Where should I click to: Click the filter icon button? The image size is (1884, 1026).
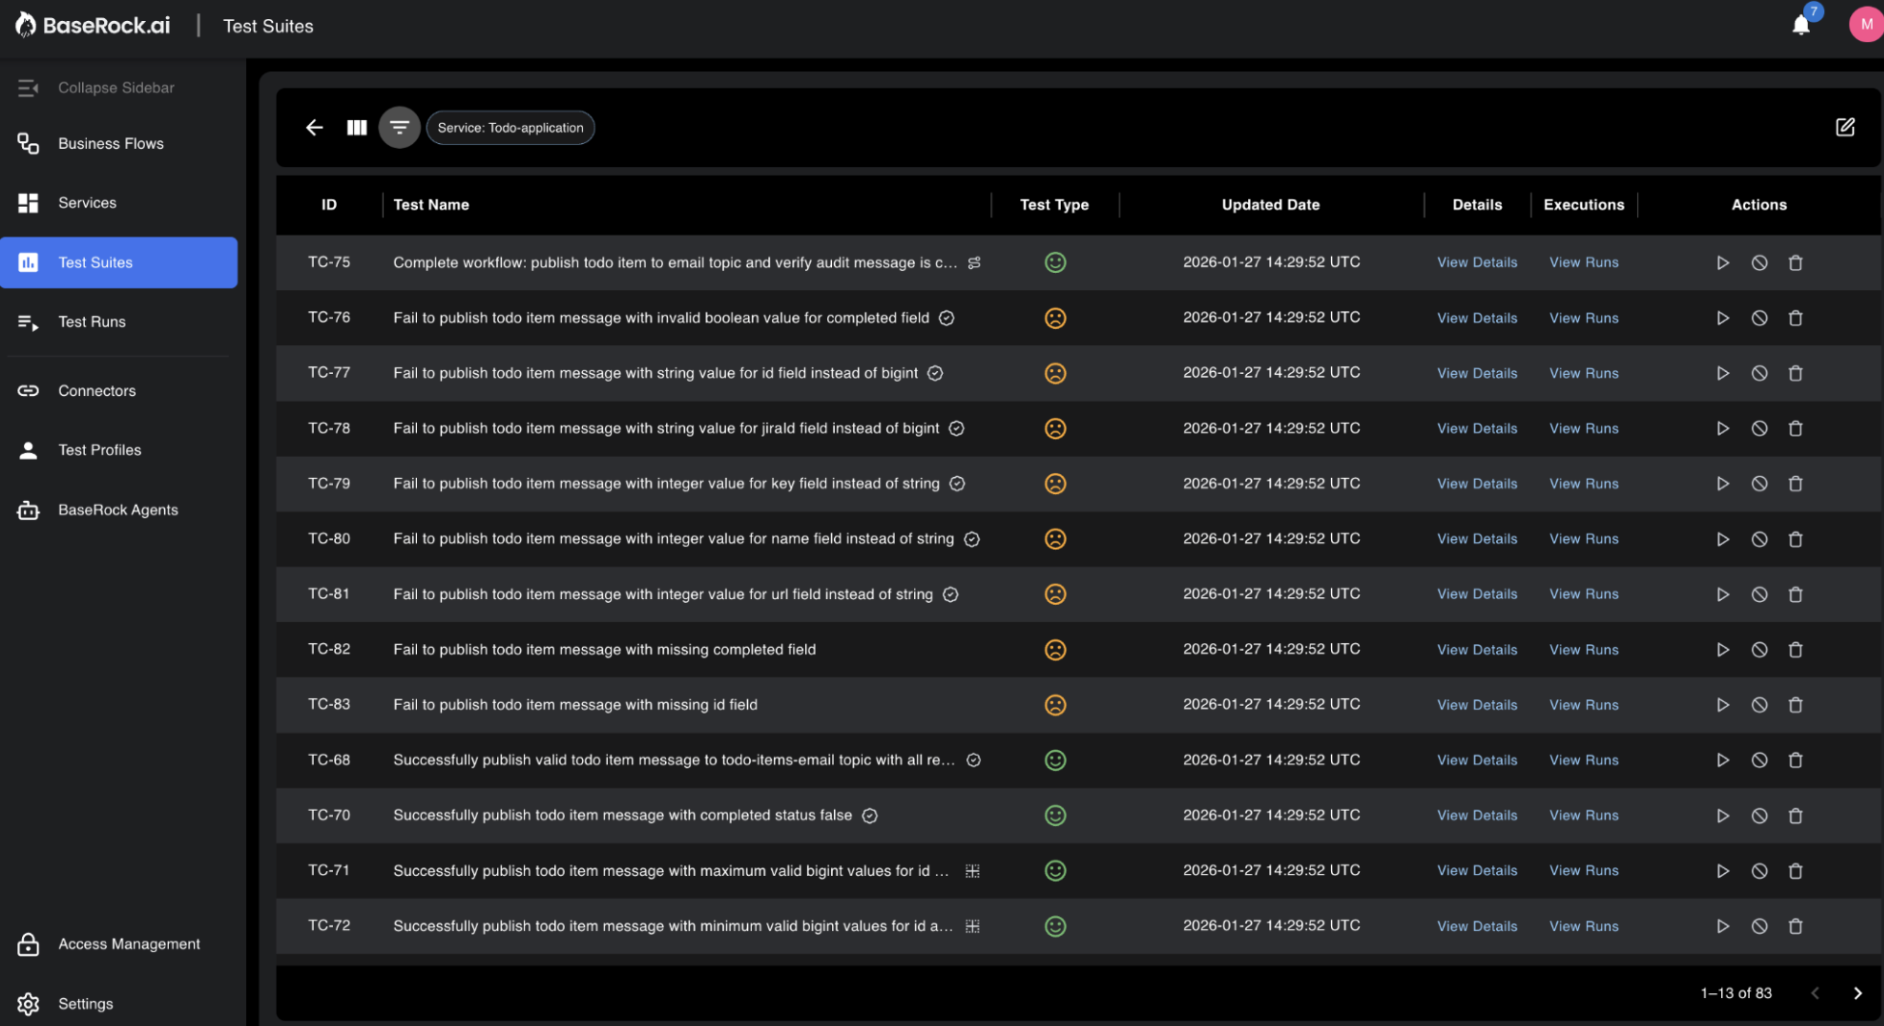point(399,127)
